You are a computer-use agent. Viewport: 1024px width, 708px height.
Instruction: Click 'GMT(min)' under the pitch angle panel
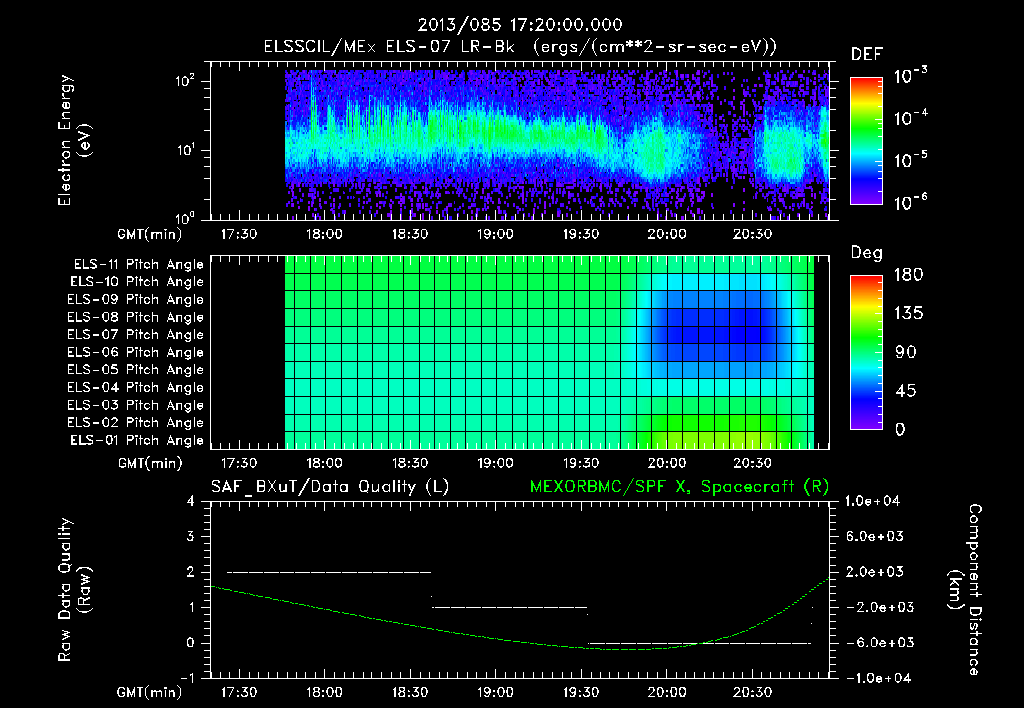149,464
